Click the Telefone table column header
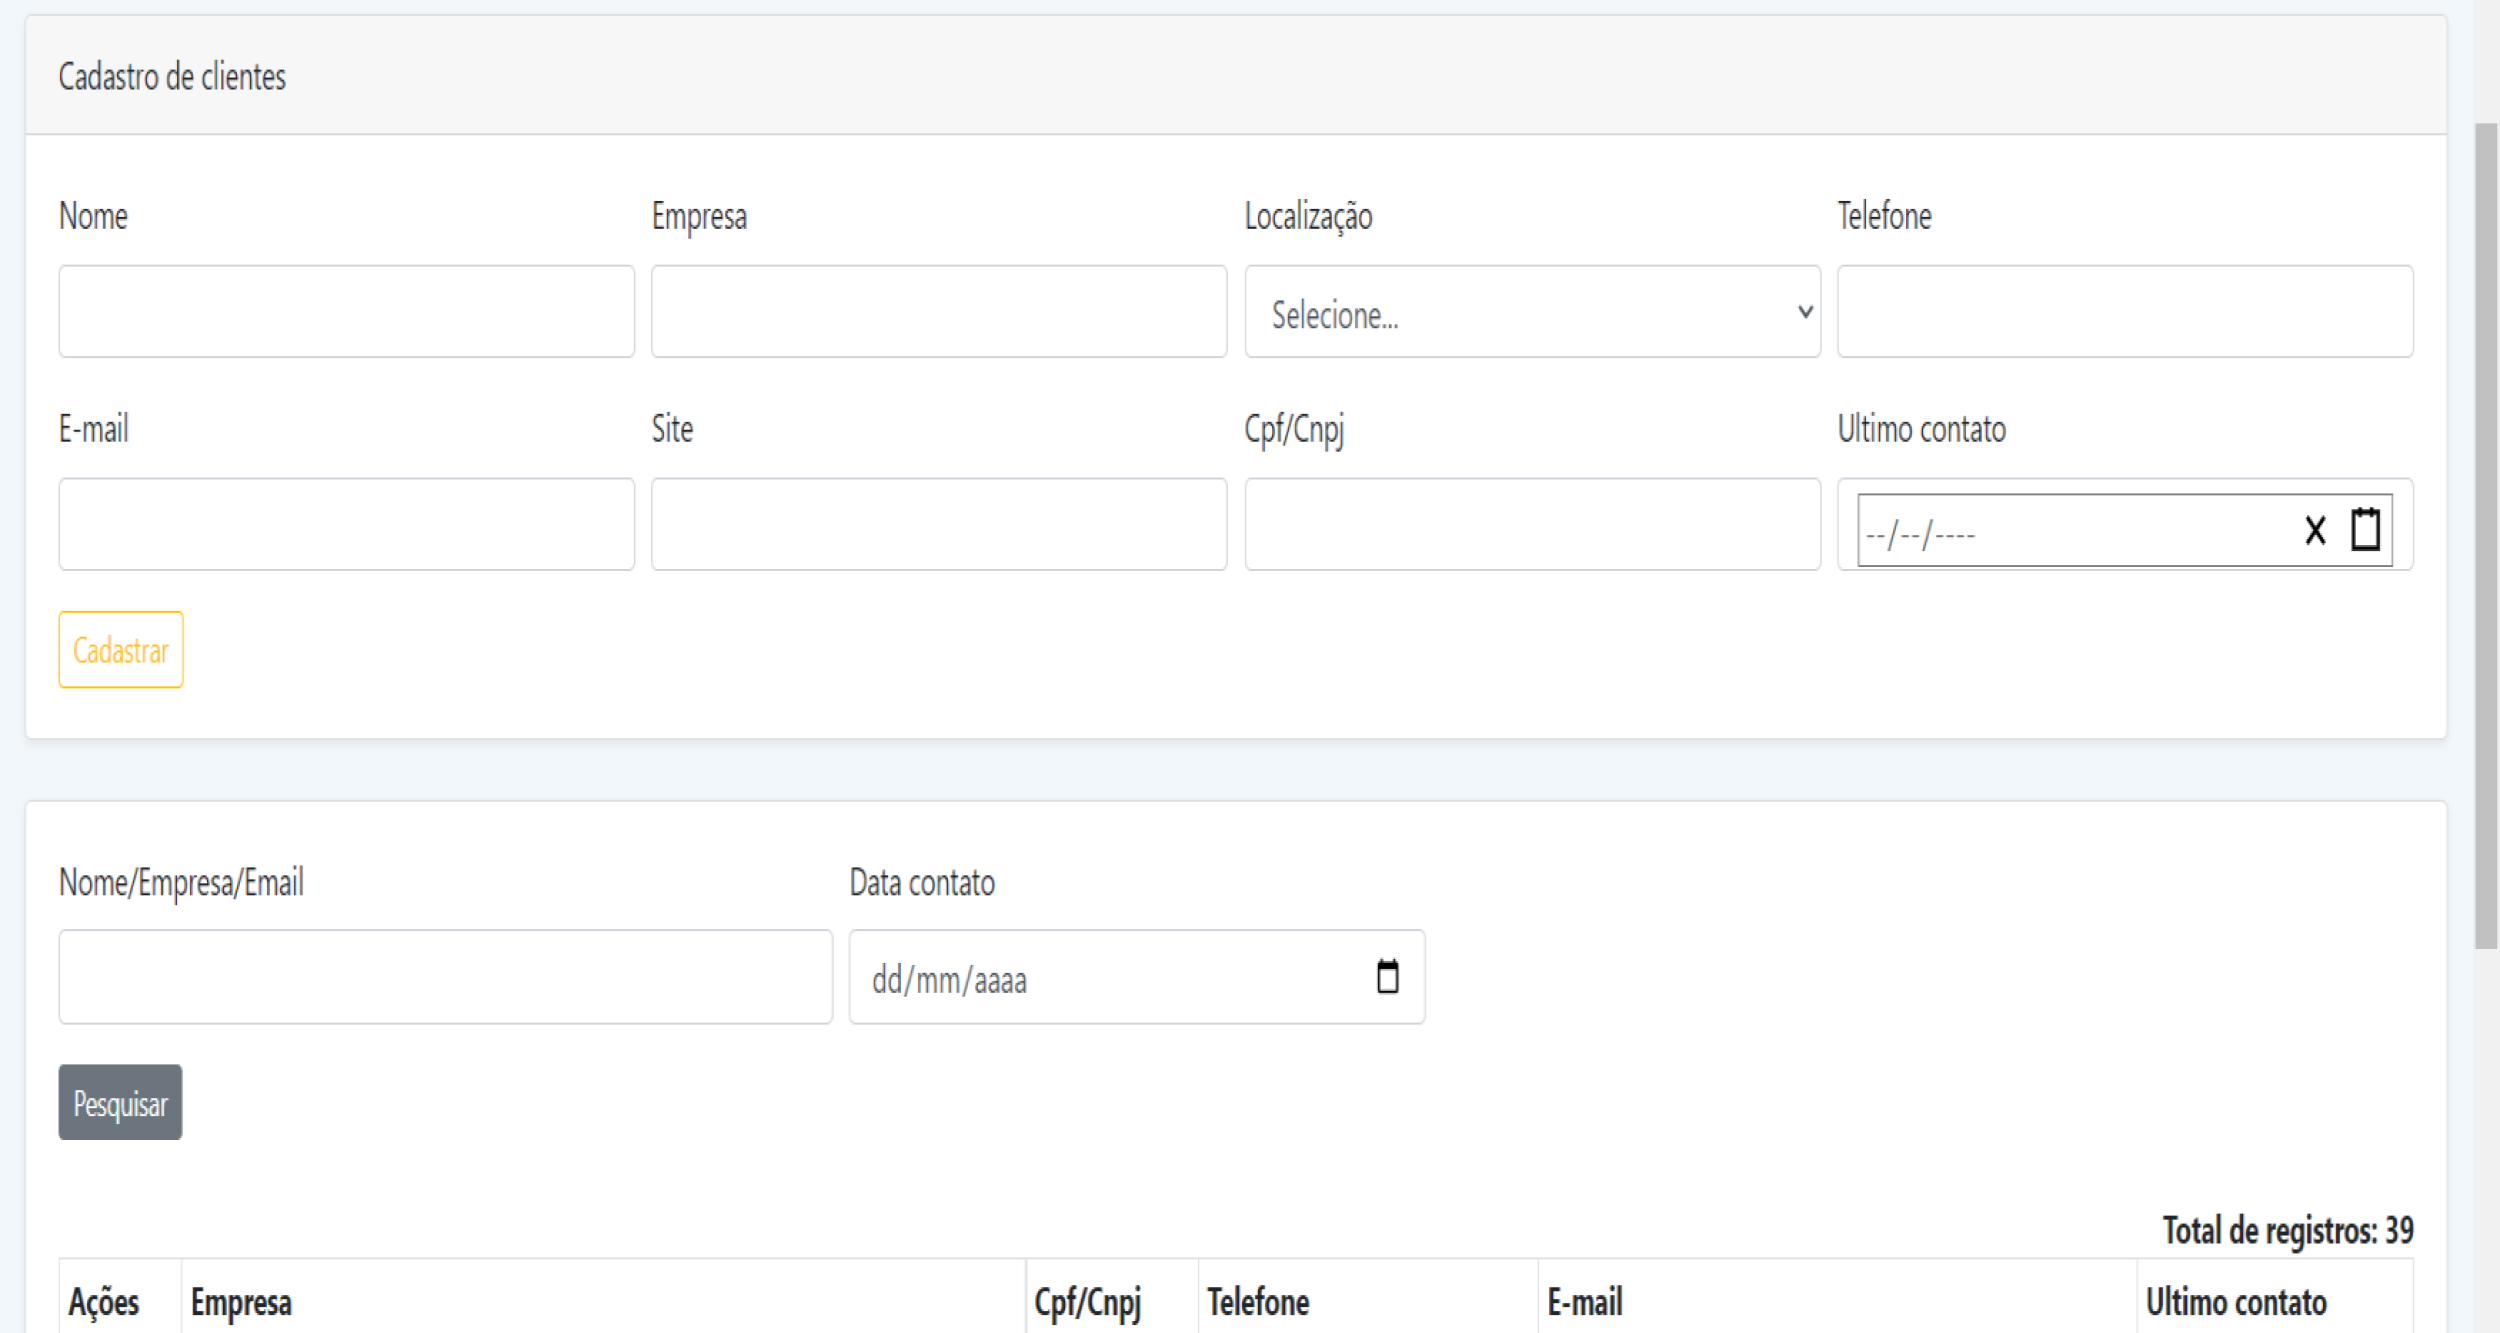The image size is (2500, 1333). point(1257,1302)
